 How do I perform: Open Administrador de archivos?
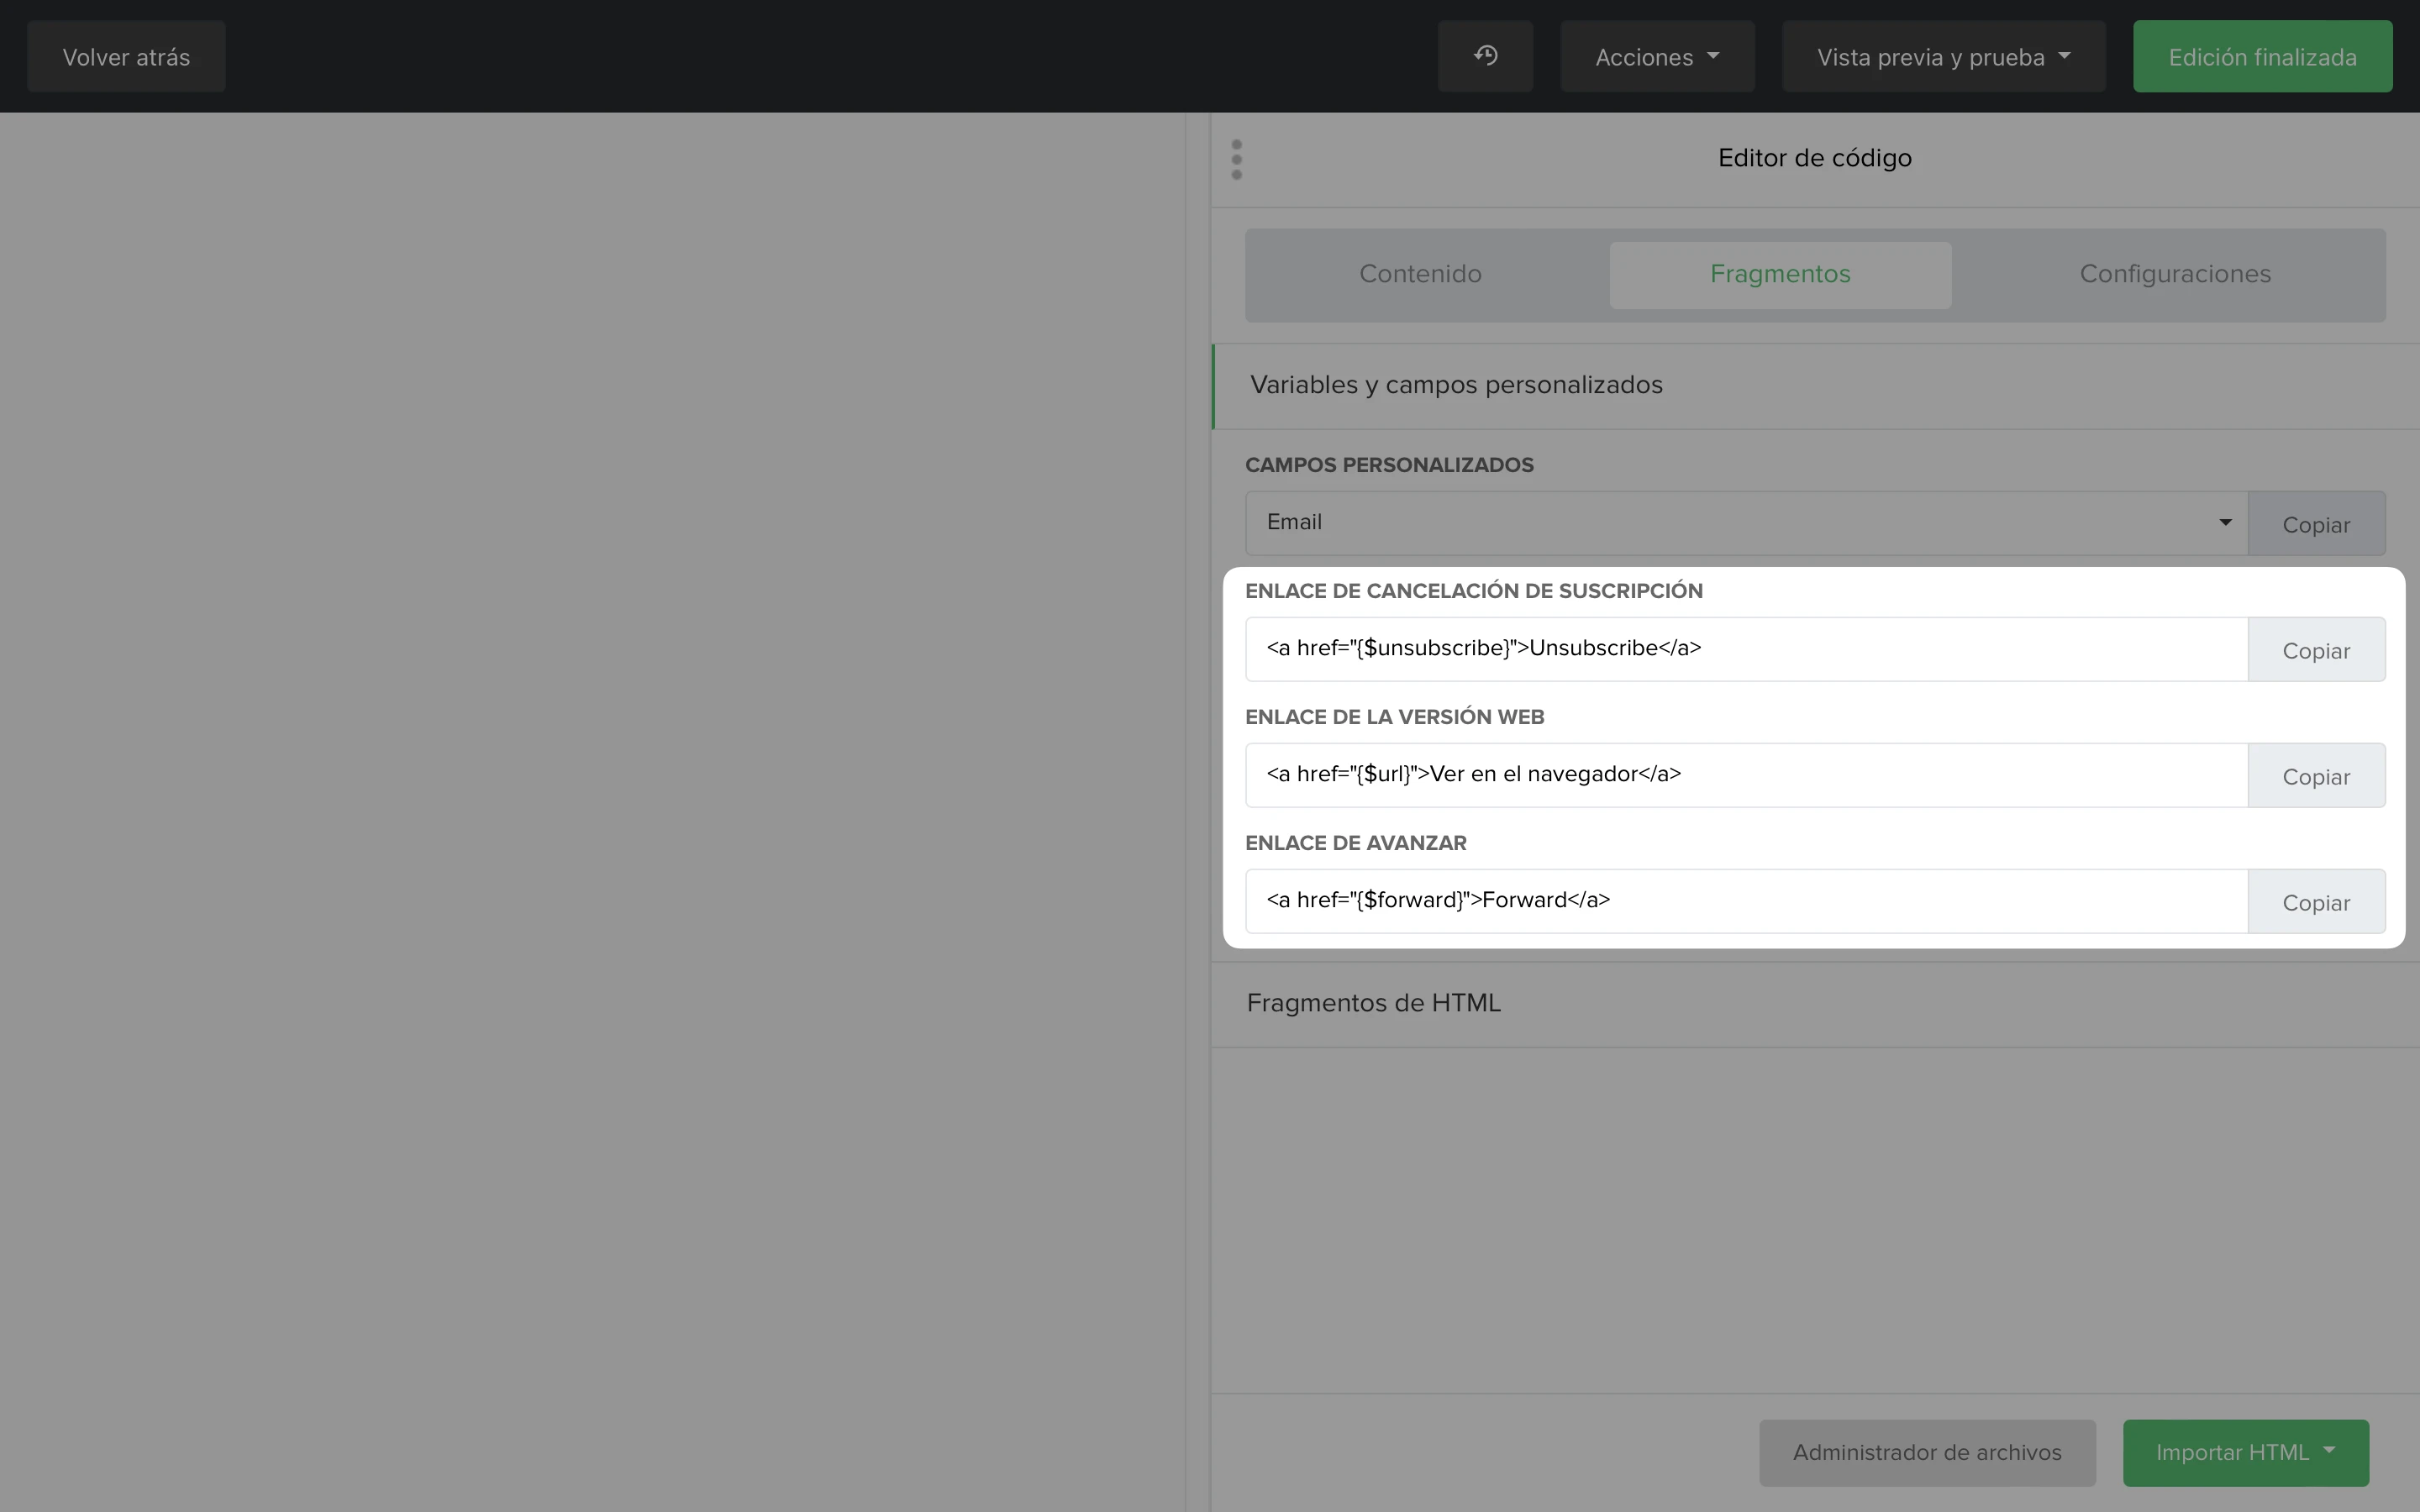tap(1926, 1452)
